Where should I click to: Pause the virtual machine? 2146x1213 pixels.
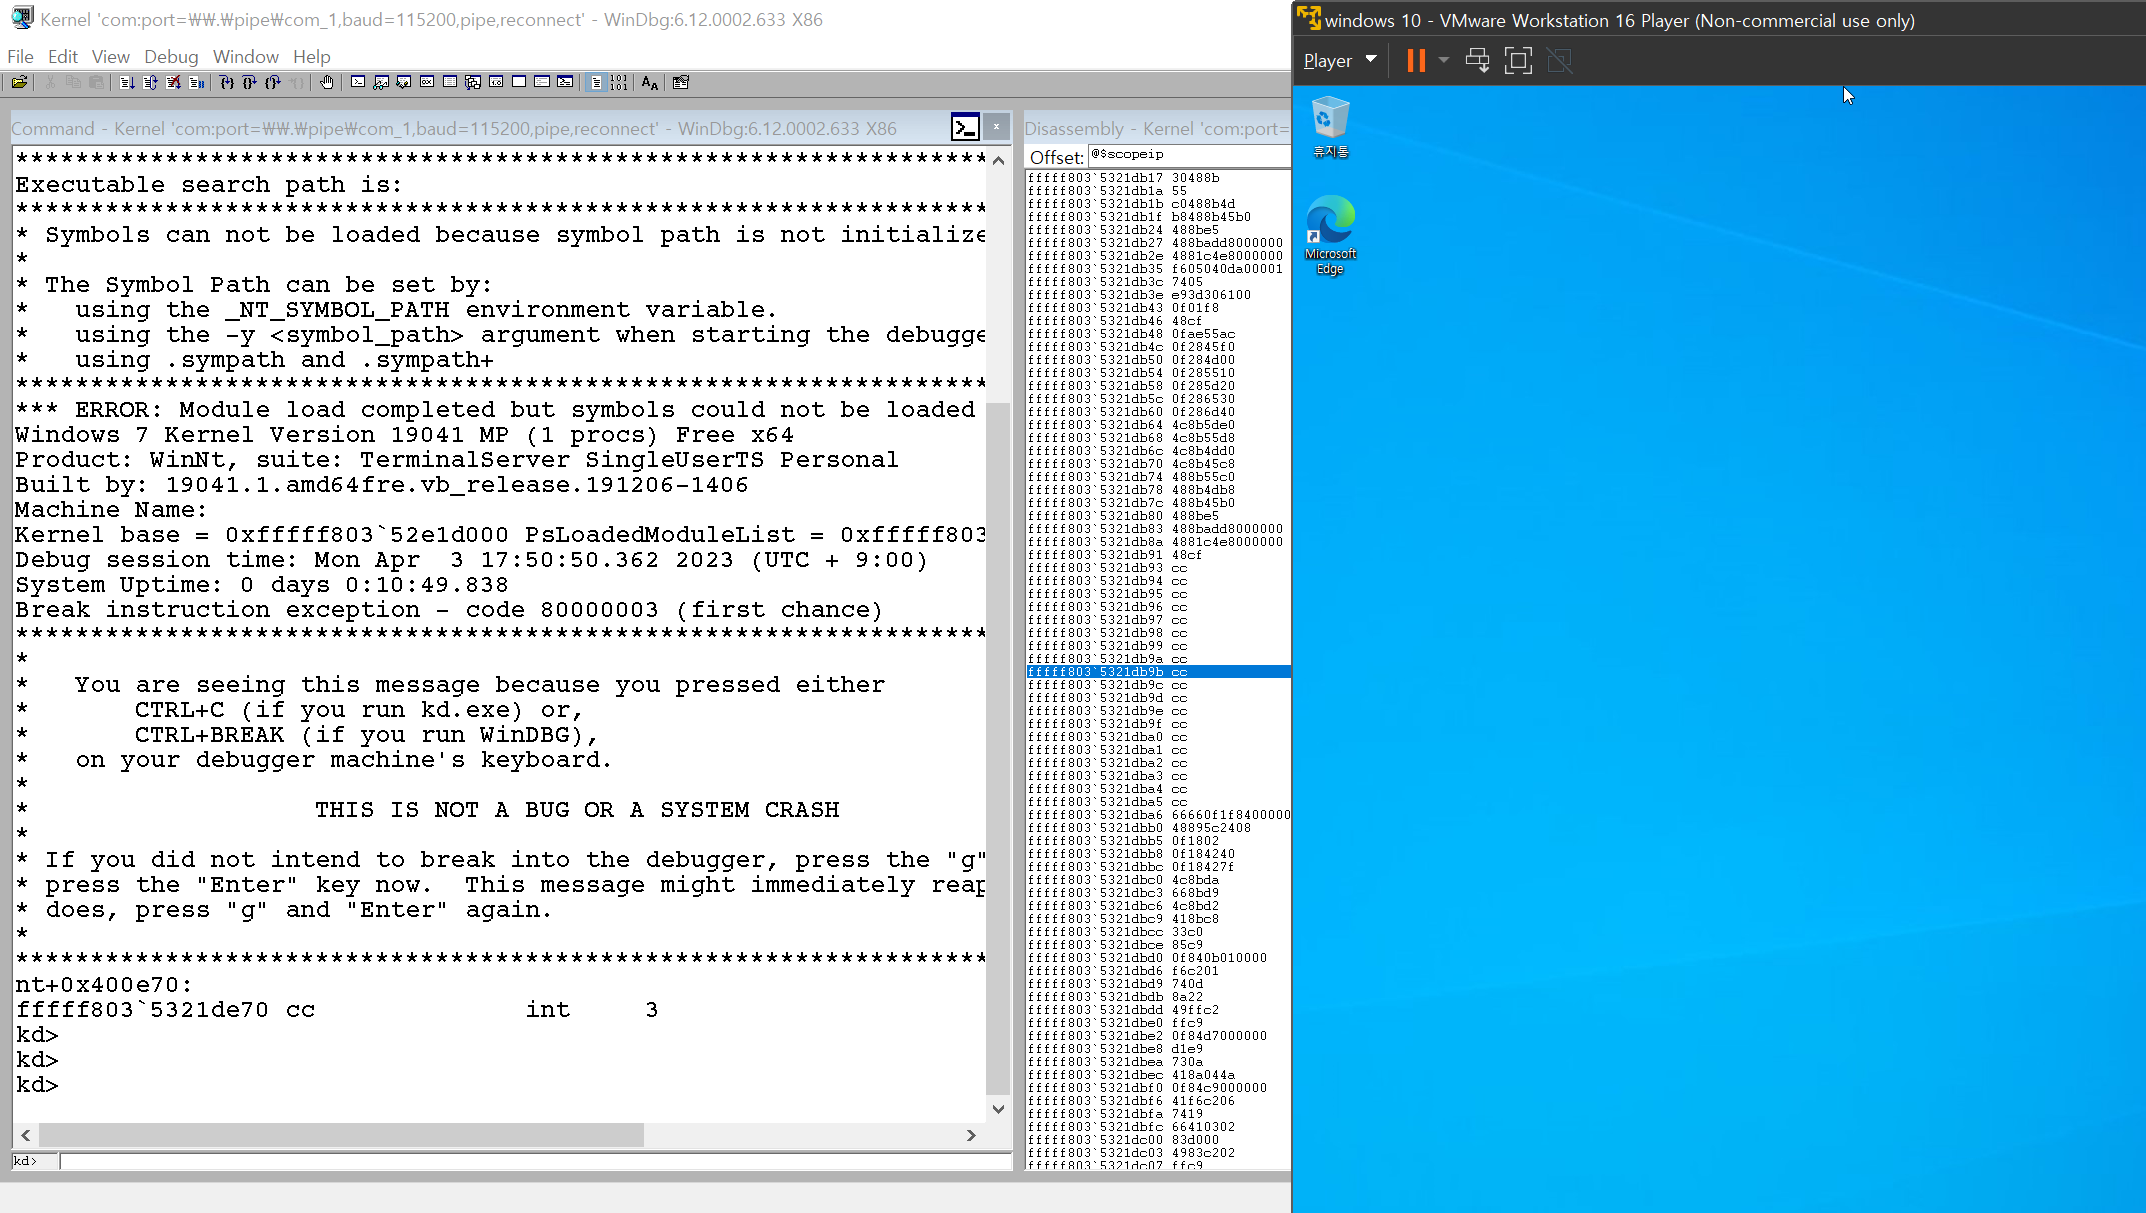[1415, 61]
